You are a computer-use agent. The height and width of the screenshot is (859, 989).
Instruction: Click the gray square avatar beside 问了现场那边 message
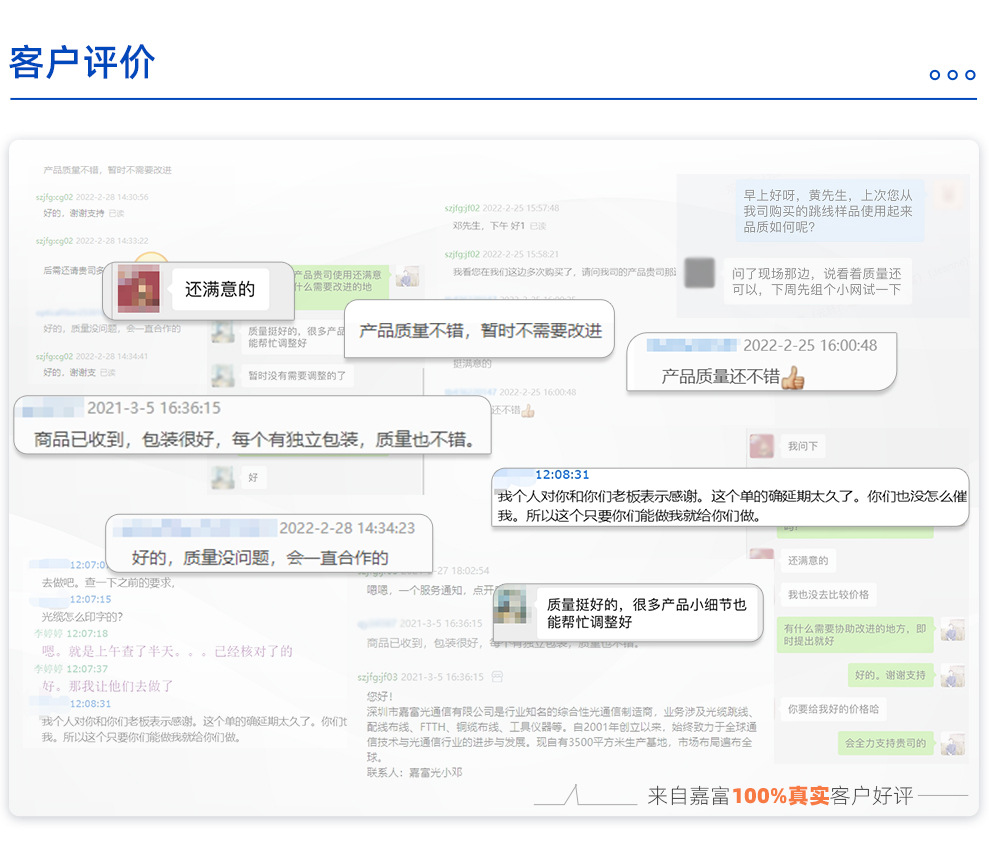[x=699, y=273]
